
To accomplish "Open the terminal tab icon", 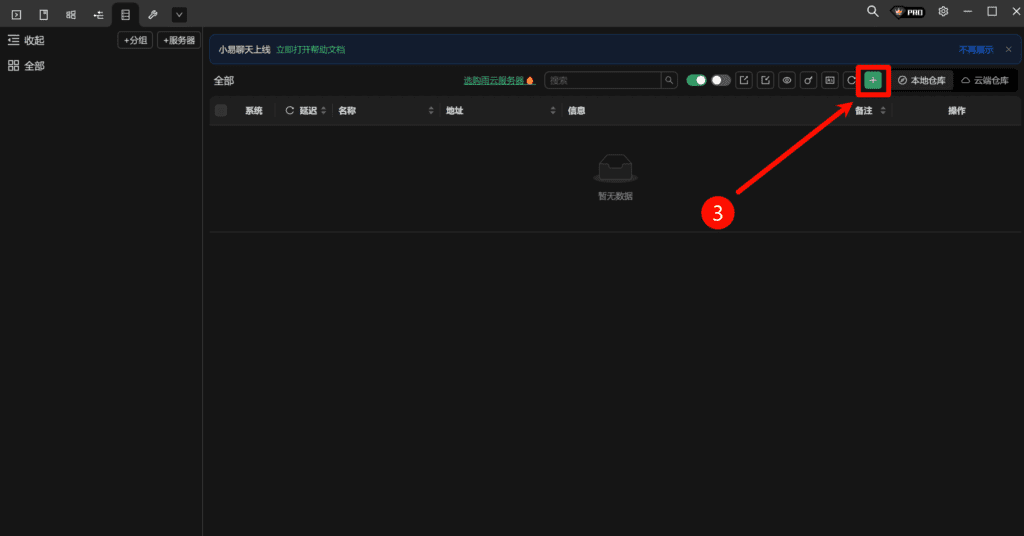I will (x=16, y=14).
